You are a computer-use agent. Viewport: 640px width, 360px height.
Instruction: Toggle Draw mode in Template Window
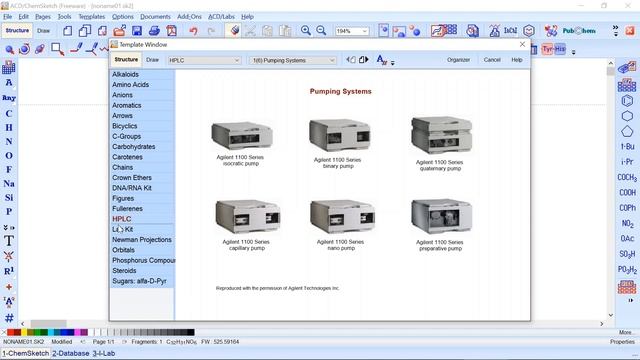tap(152, 60)
